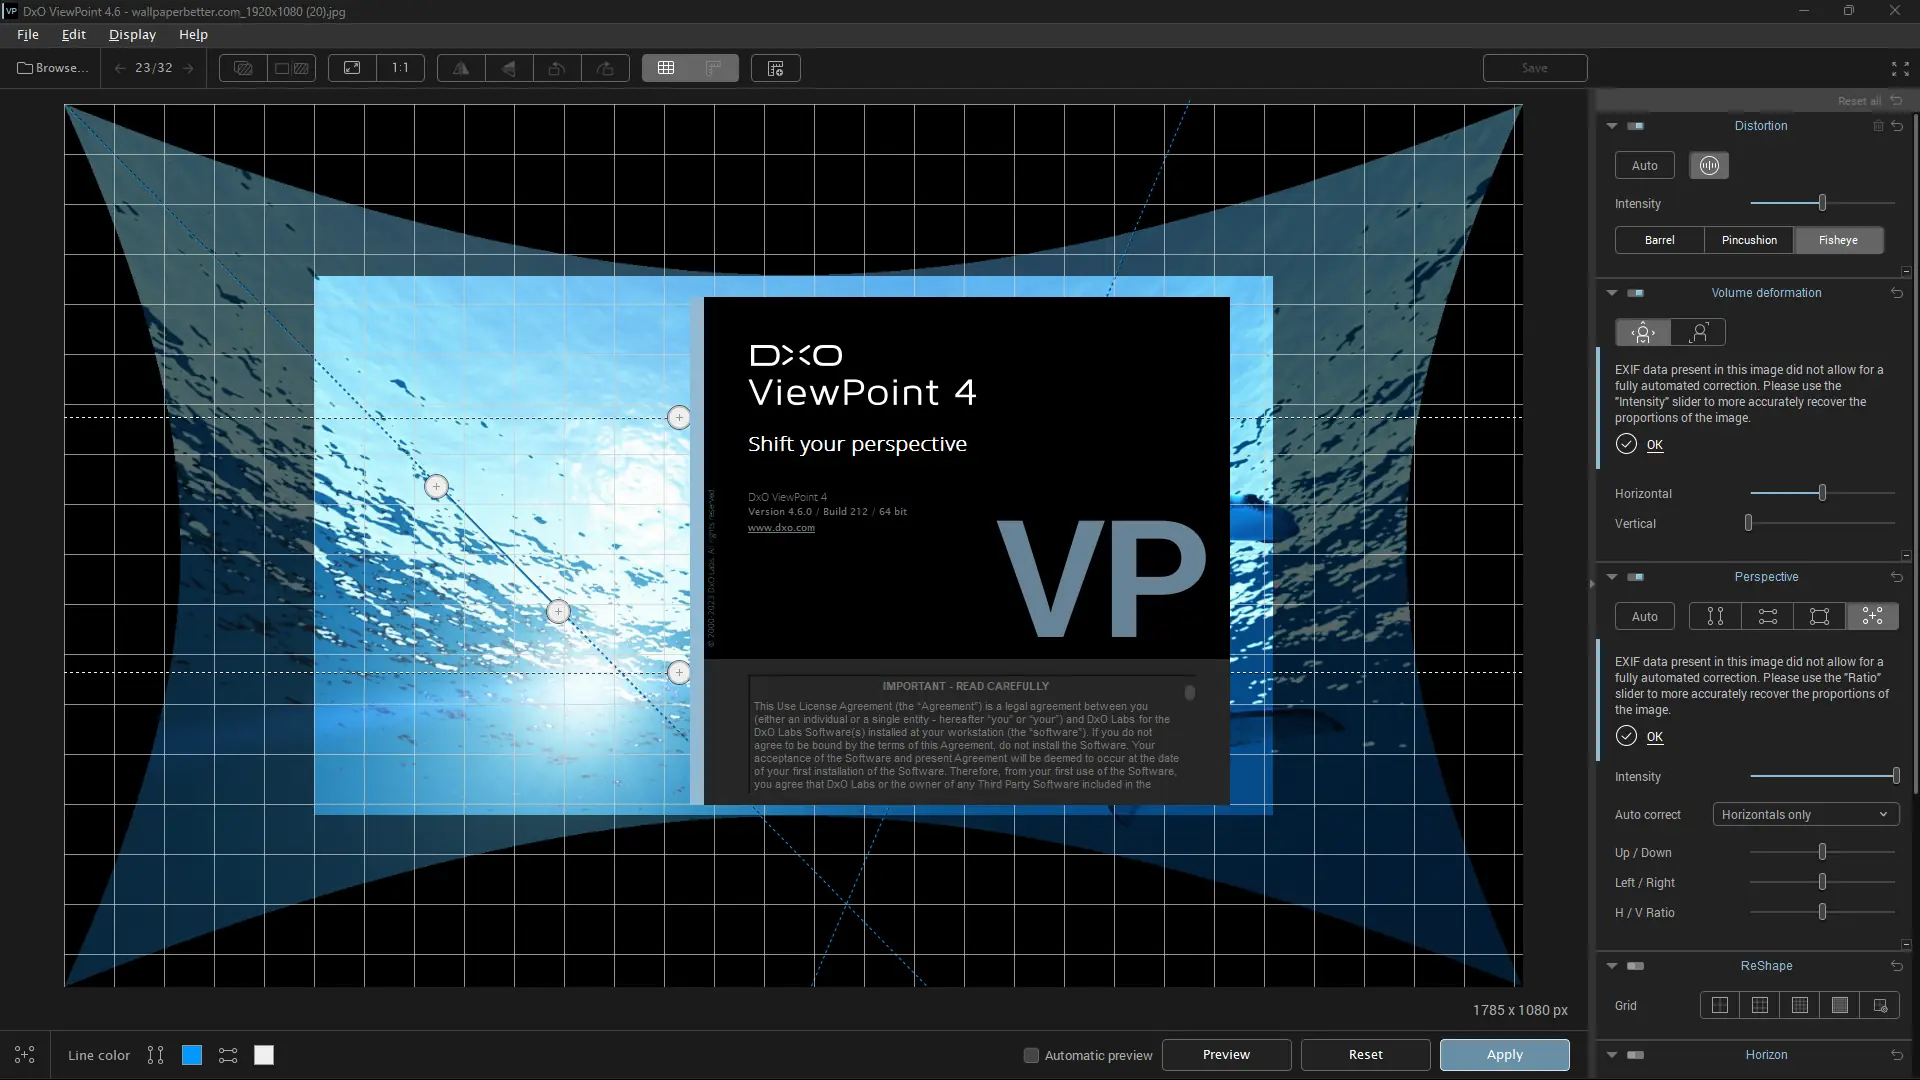Select the rectangle perspective tool
Image resolution: width=1920 pixels, height=1080 pixels.
1820,616
